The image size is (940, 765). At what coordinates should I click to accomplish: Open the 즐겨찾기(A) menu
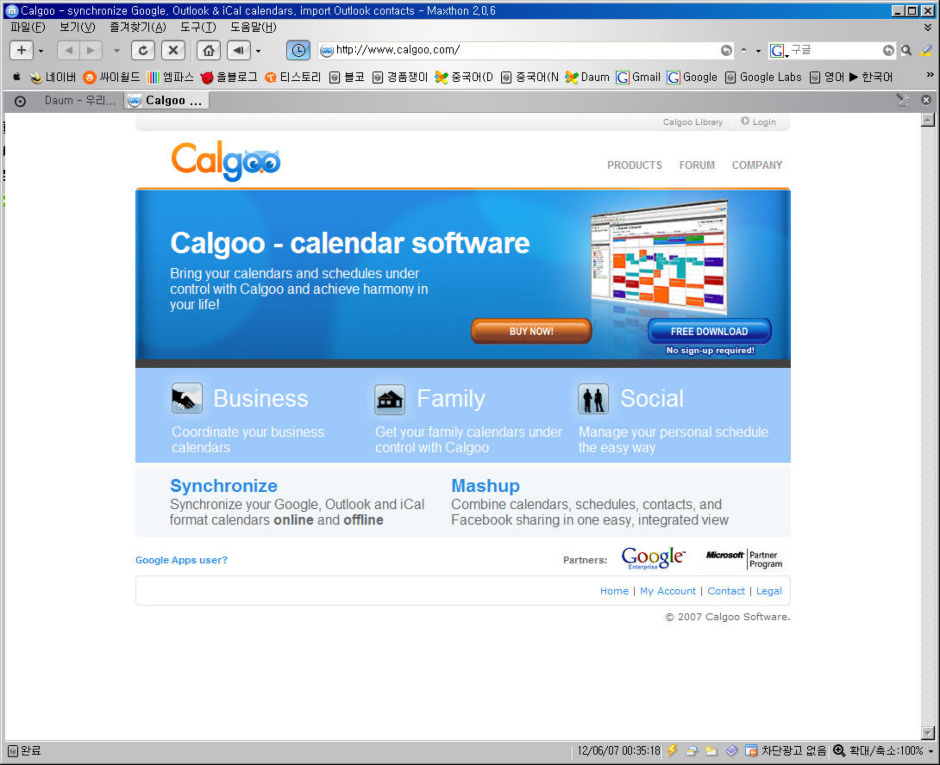coord(138,28)
